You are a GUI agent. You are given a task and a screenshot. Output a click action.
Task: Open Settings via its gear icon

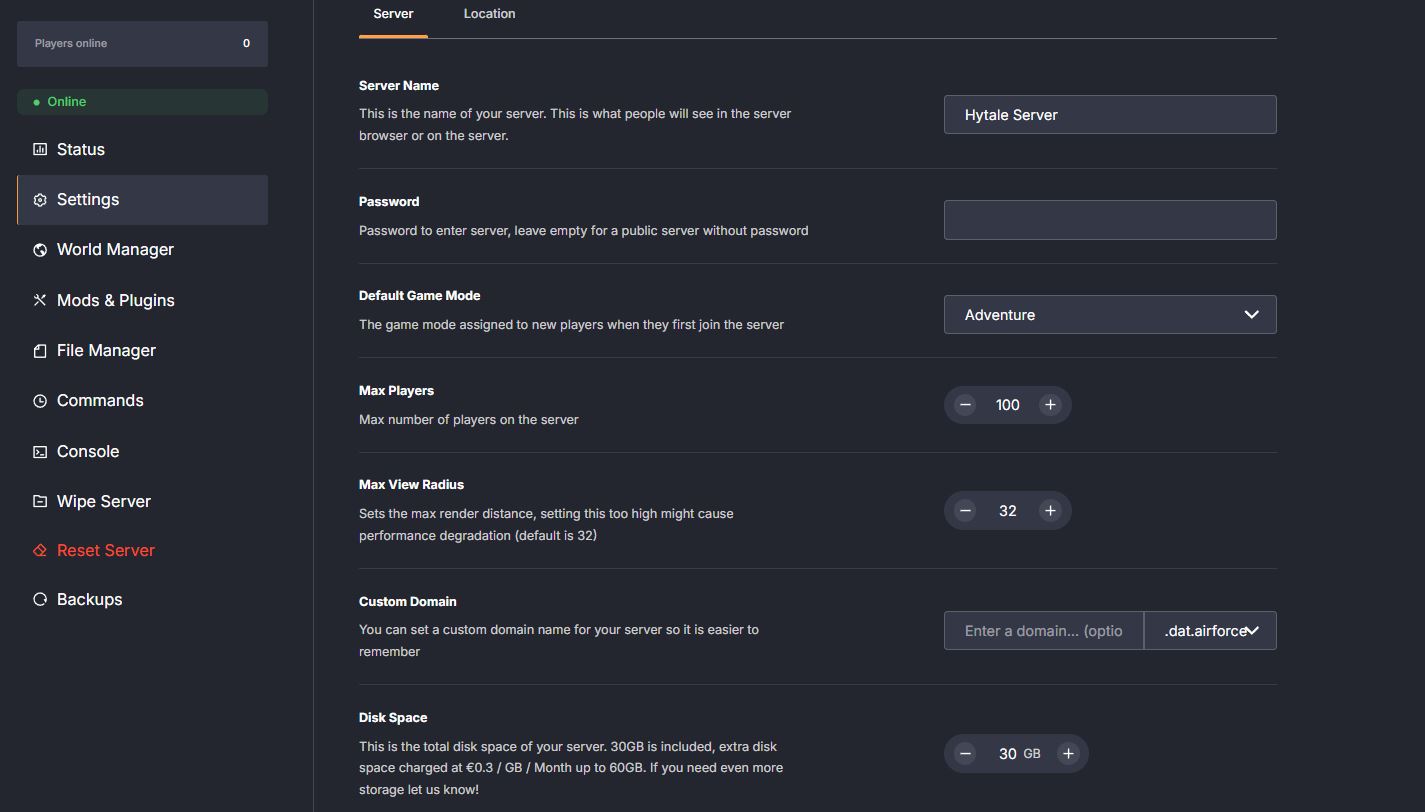click(x=39, y=199)
